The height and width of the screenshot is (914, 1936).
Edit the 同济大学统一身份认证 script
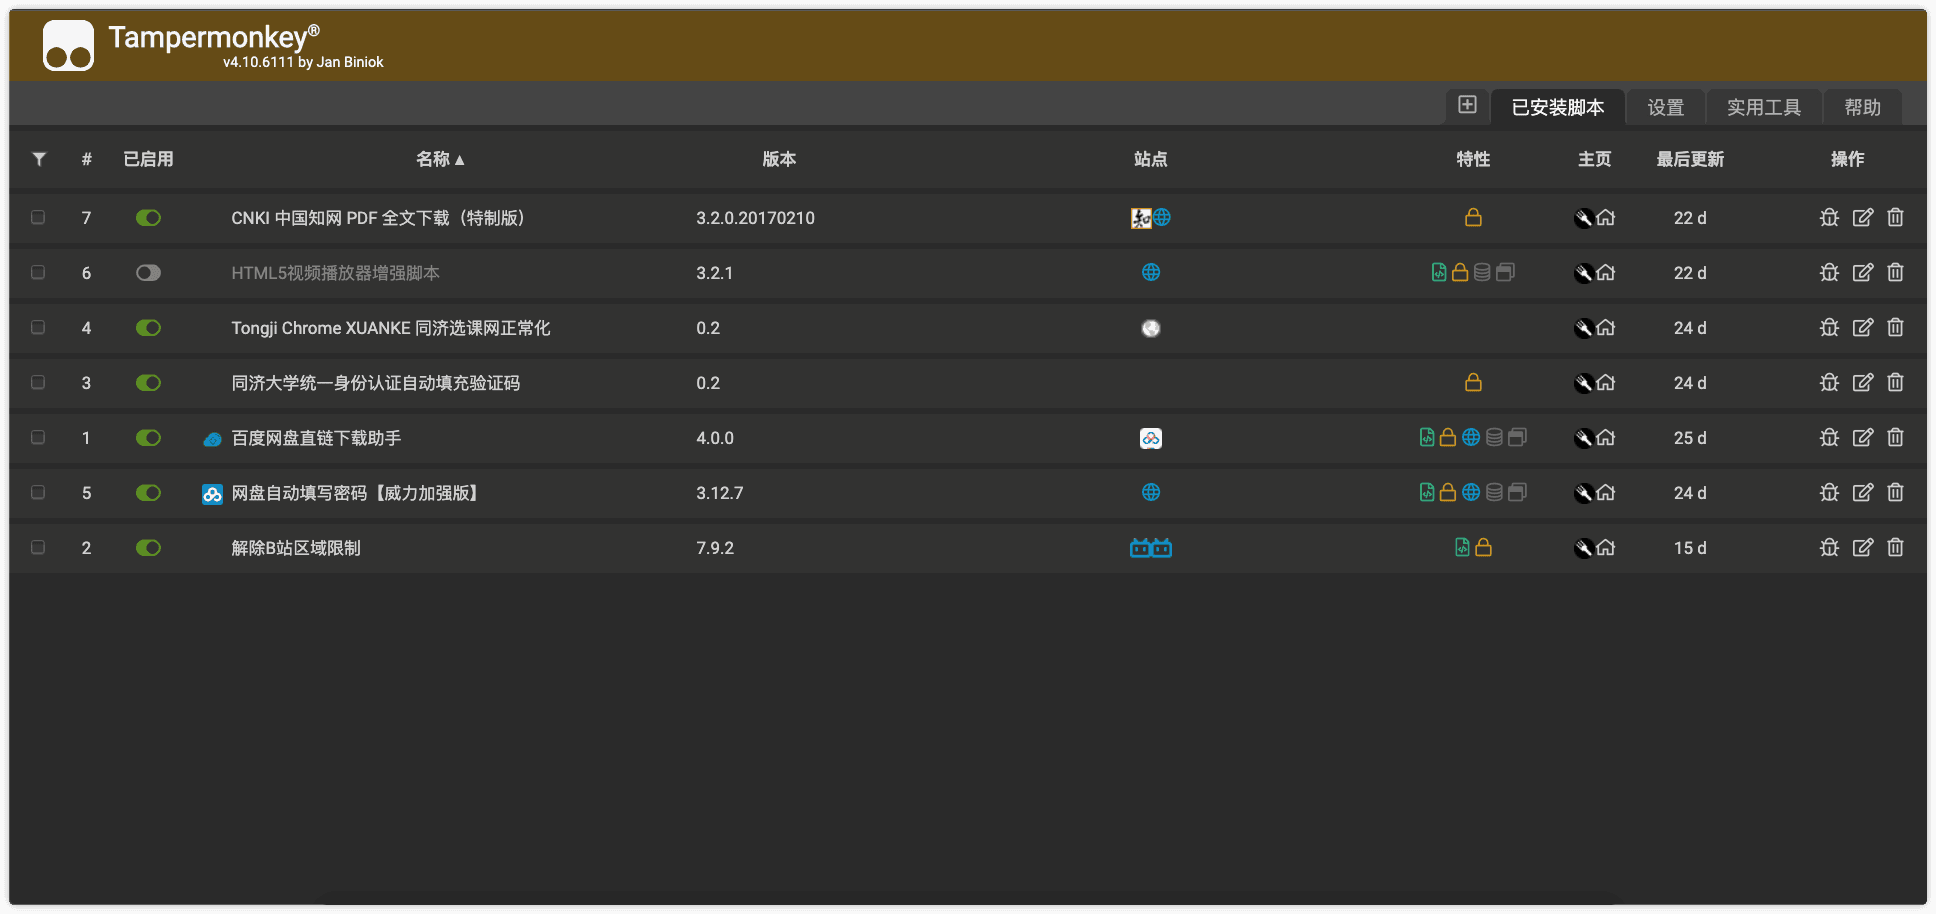pos(1862,383)
